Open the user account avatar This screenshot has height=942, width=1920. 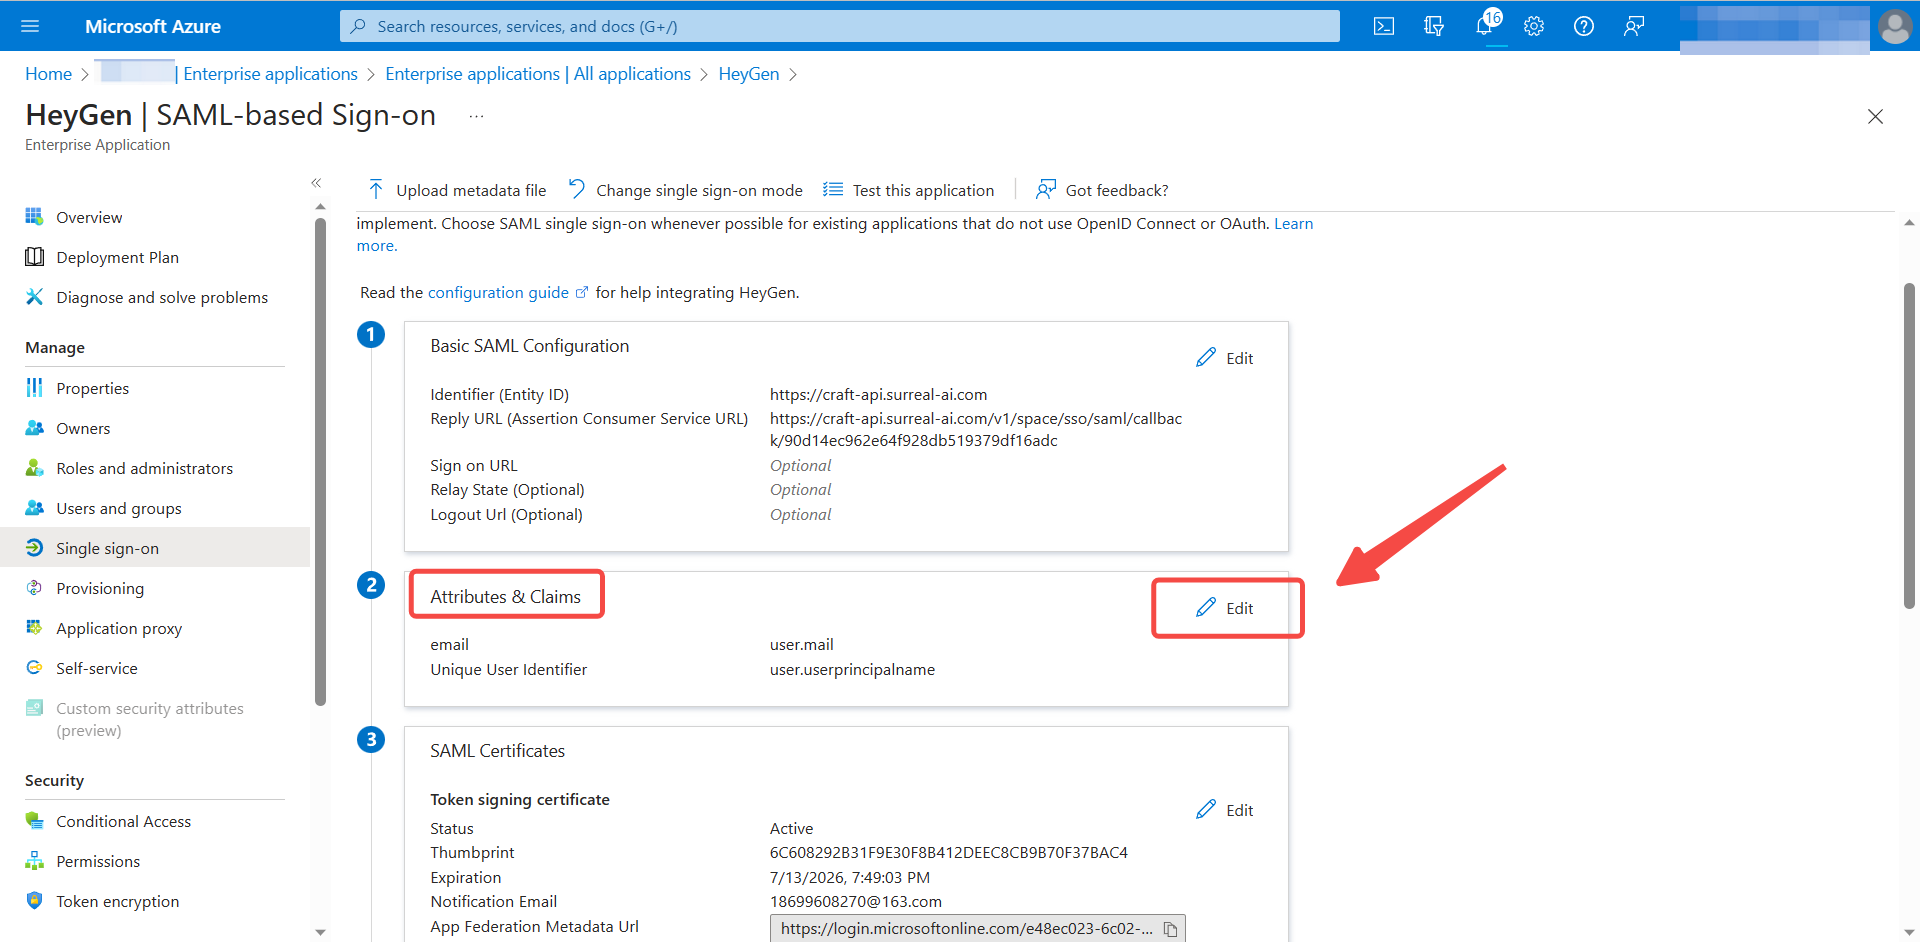[1895, 26]
